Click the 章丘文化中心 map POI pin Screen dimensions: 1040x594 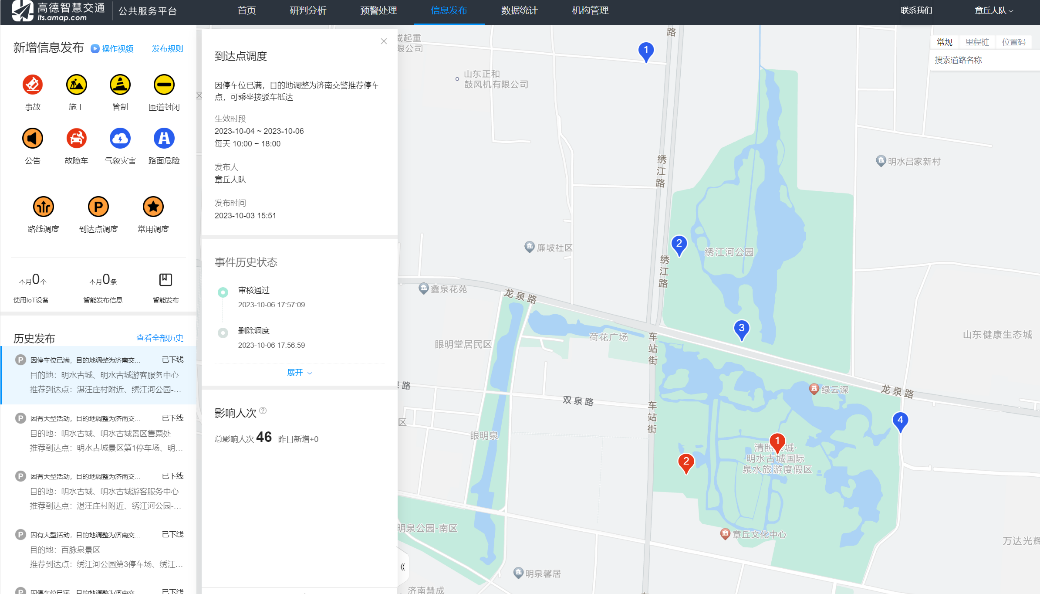pos(725,534)
